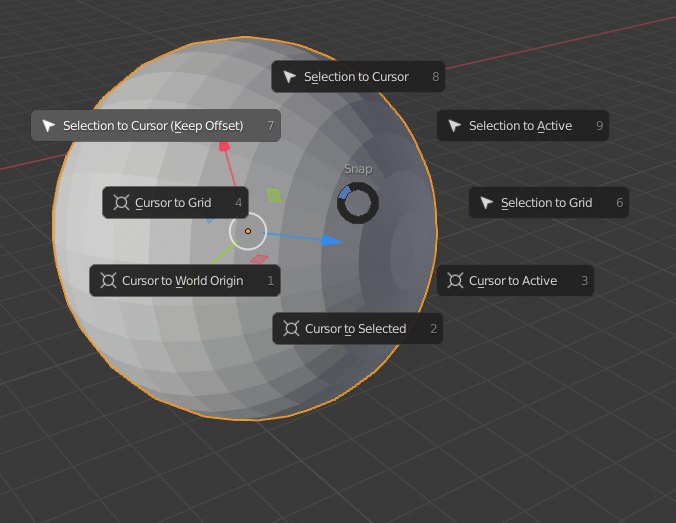This screenshot has width=676, height=523.
Task: Select Selection to Cursor (Keep Offset) option
Action: pyautogui.click(x=156, y=125)
